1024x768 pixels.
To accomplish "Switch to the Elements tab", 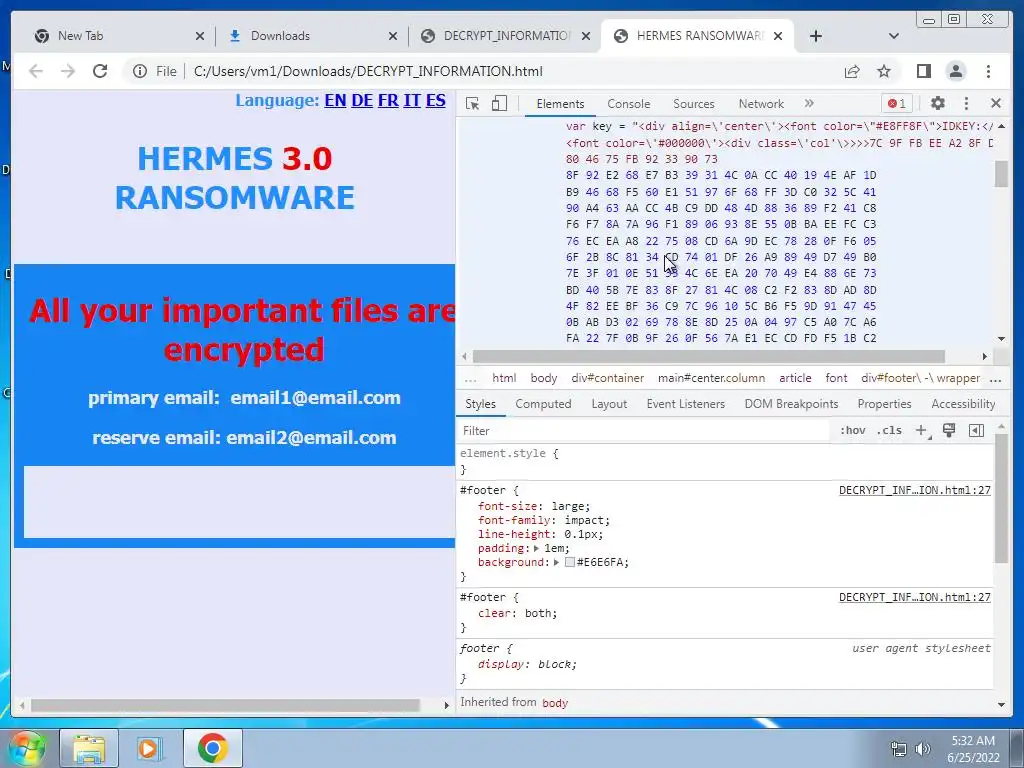I will [560, 104].
